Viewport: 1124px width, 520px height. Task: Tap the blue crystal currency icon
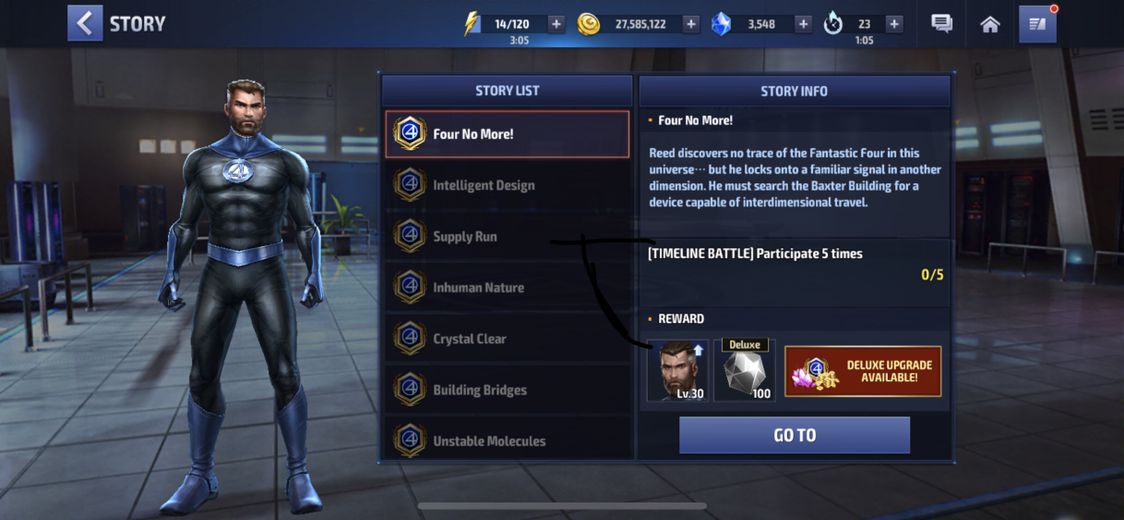720,24
